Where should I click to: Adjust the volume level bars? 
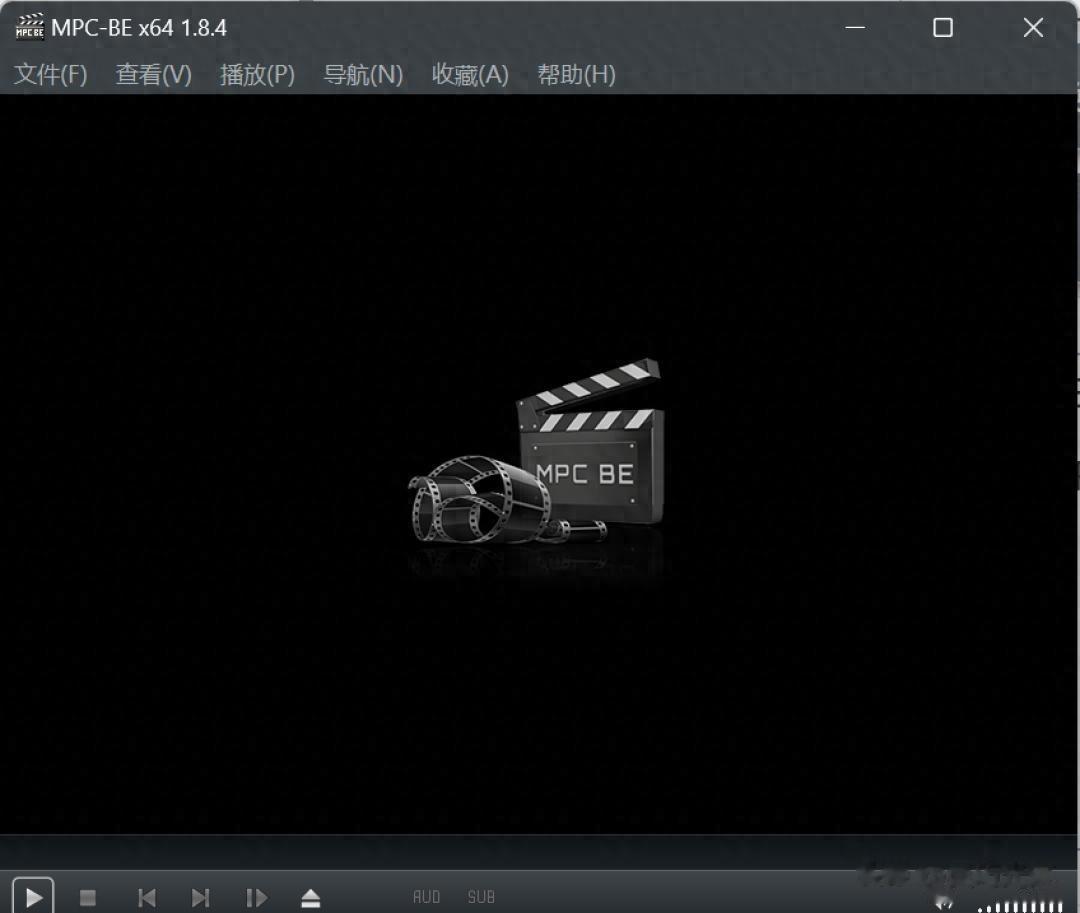click(x=1020, y=906)
